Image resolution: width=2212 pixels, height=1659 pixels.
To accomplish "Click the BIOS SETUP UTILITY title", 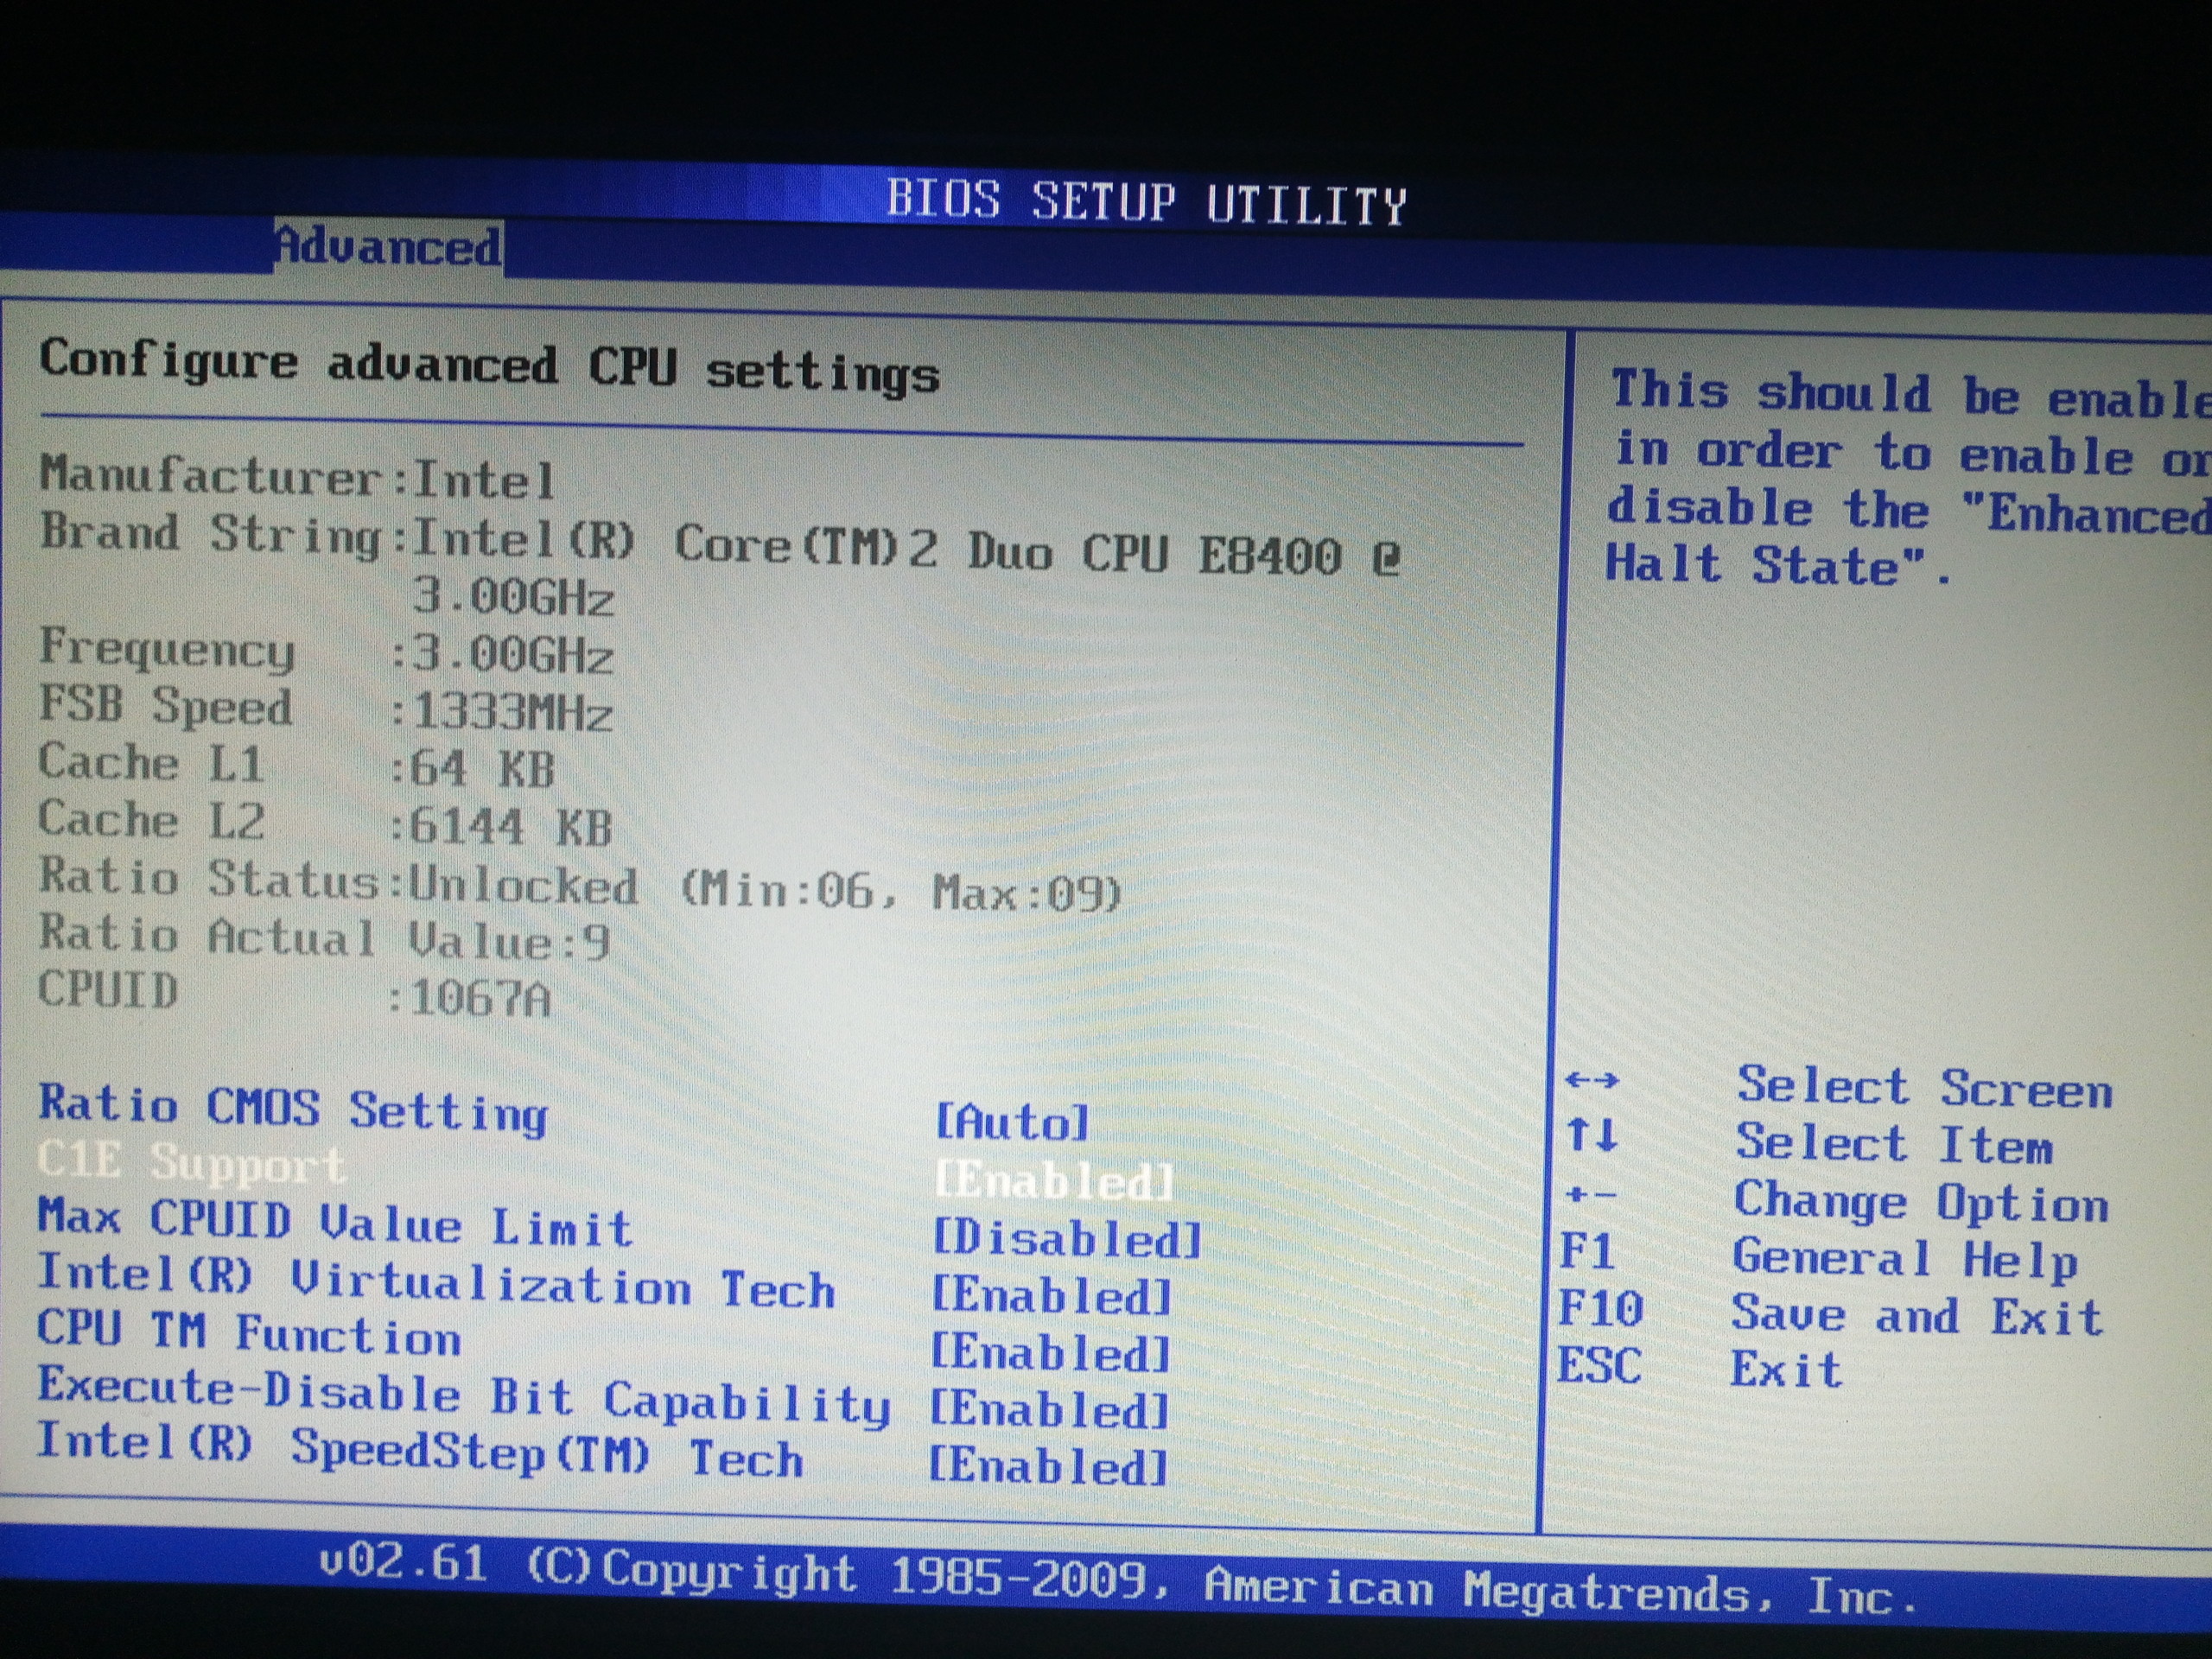I will click(x=1146, y=202).
